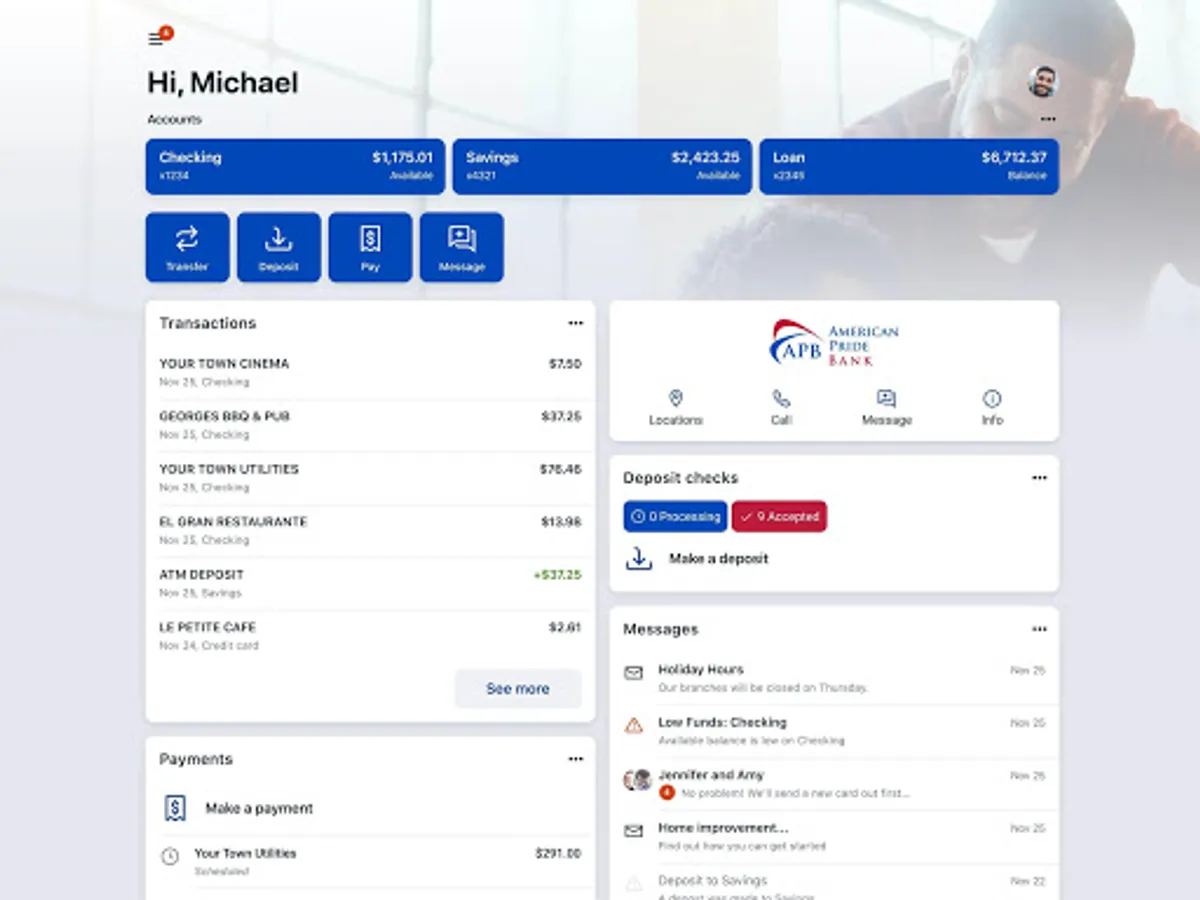The height and width of the screenshot is (900, 1200).
Task: Click the Make a deposit download icon
Action: pyautogui.click(x=639, y=559)
